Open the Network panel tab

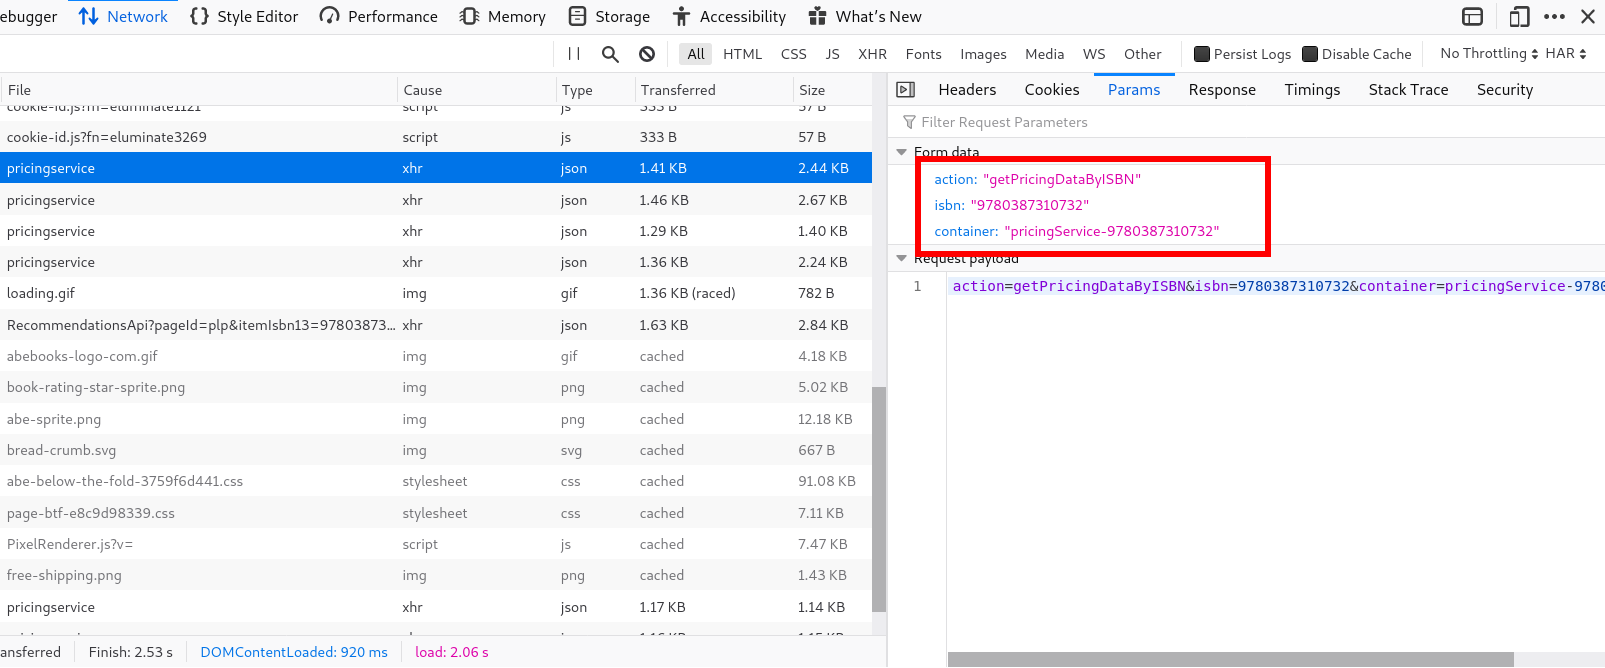click(123, 16)
